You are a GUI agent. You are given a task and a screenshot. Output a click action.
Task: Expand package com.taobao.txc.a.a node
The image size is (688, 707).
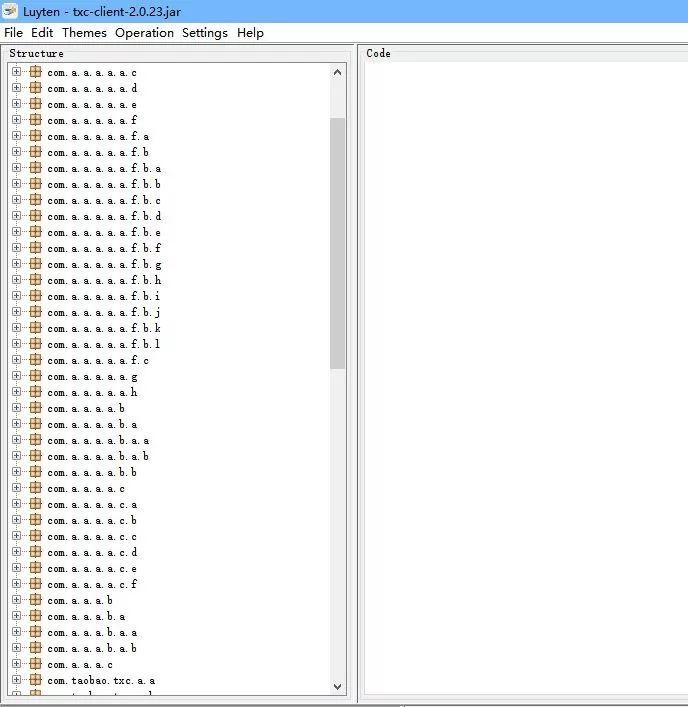click(x=17, y=680)
